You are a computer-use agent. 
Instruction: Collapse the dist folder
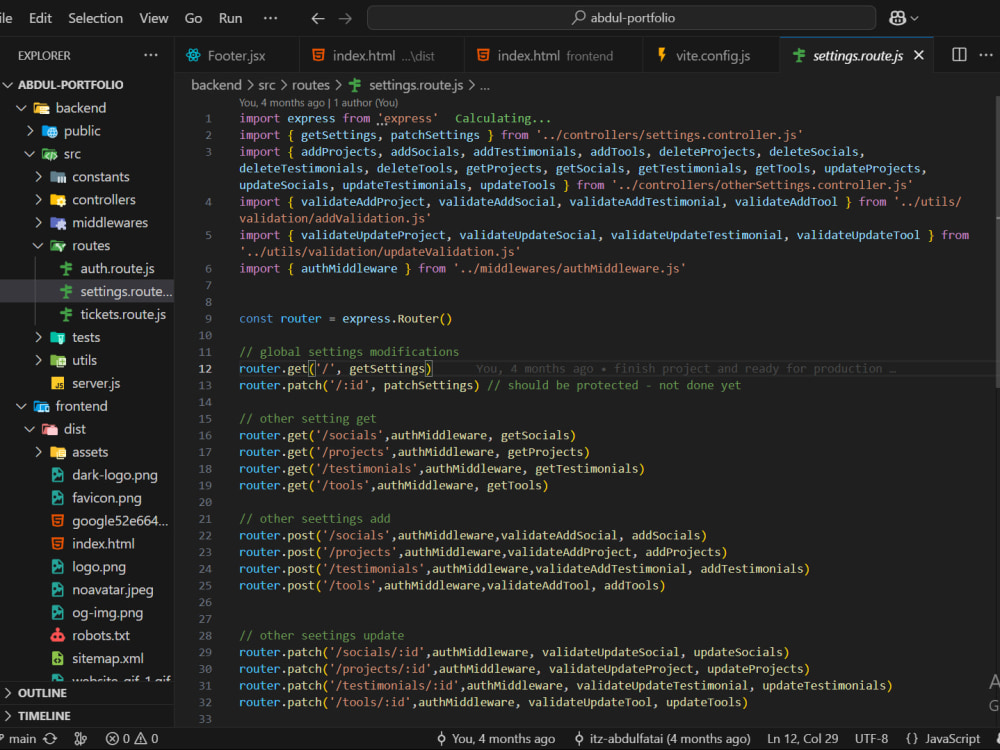(75, 429)
